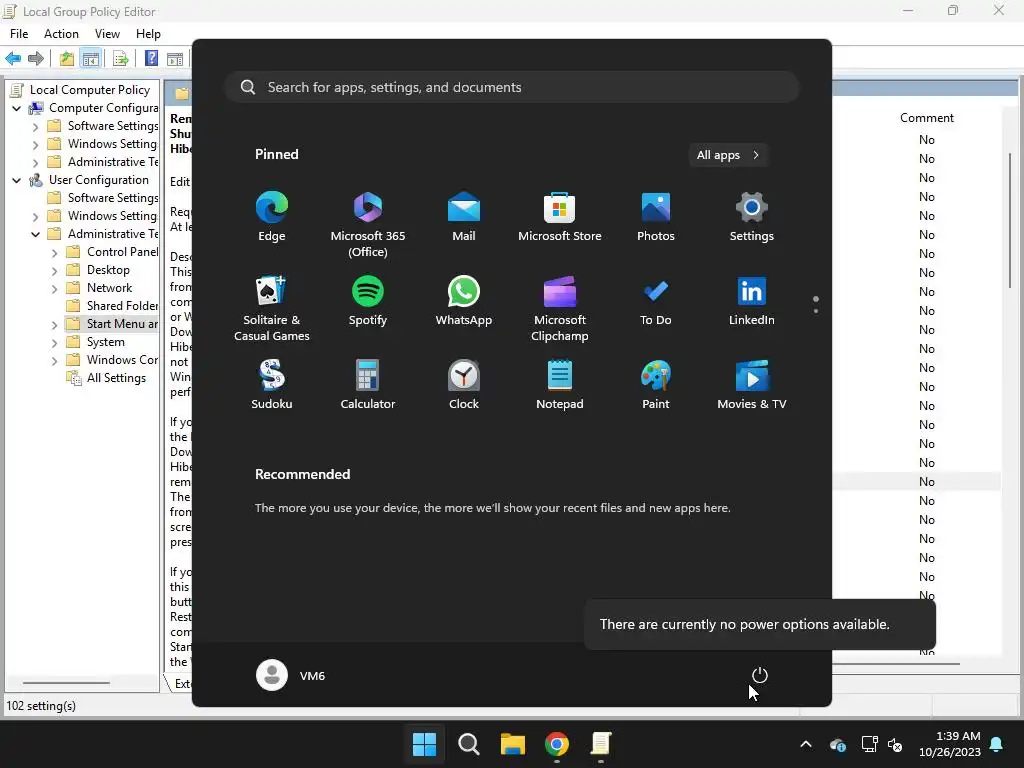Open the Calculator app
Image resolution: width=1024 pixels, height=768 pixels.
tap(368, 385)
